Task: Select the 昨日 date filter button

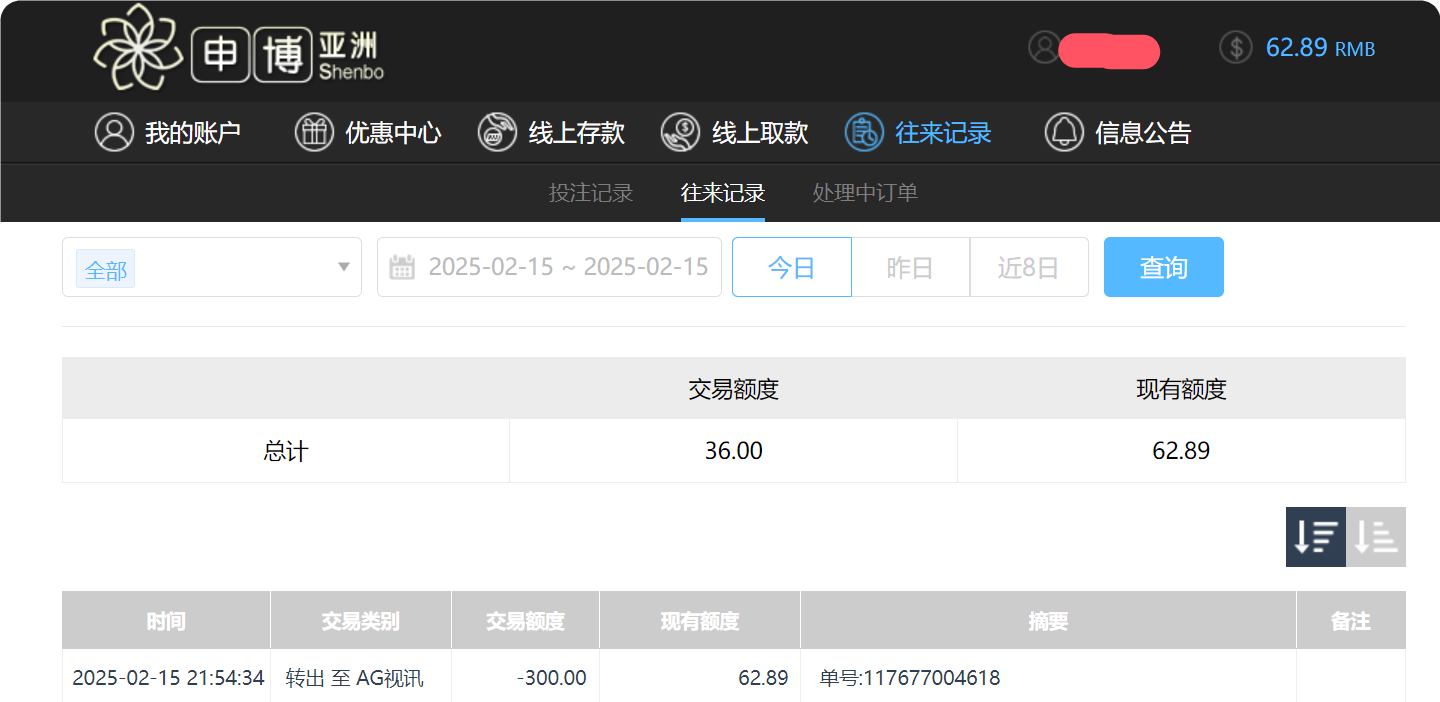Action: (910, 267)
